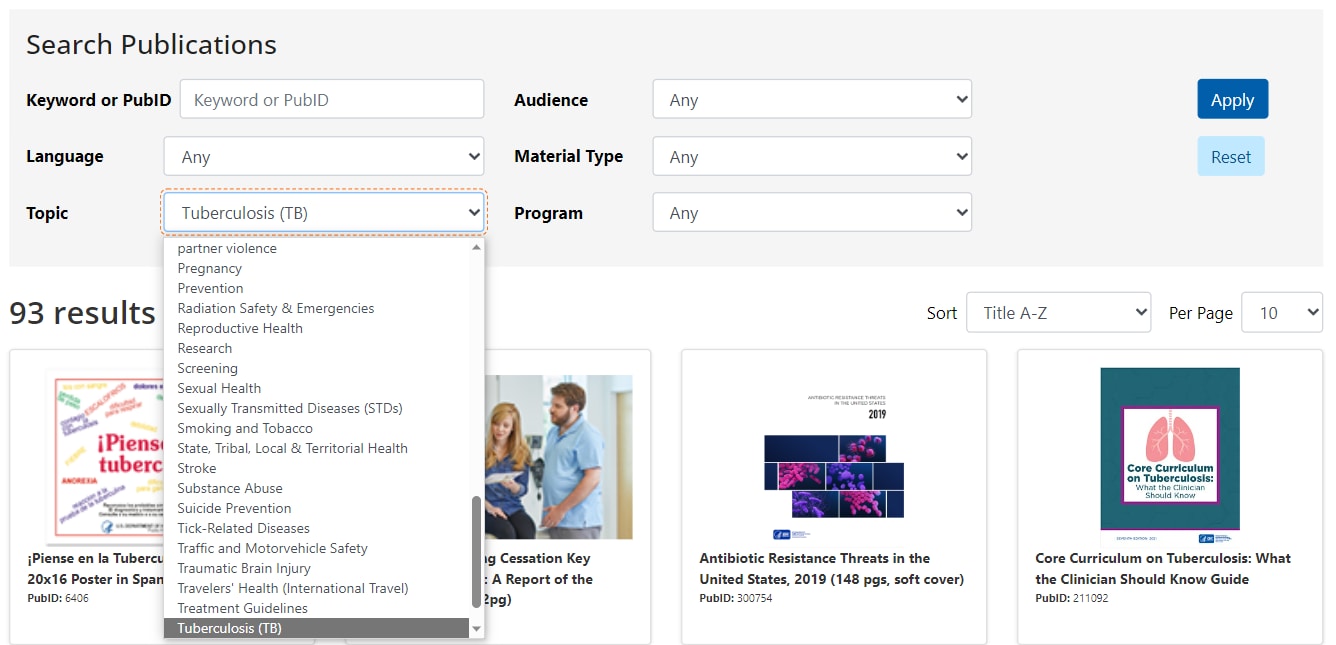This screenshot has height=645, width=1336.
Task: Click the PubID 211092 text
Action: pyautogui.click(x=1072, y=599)
